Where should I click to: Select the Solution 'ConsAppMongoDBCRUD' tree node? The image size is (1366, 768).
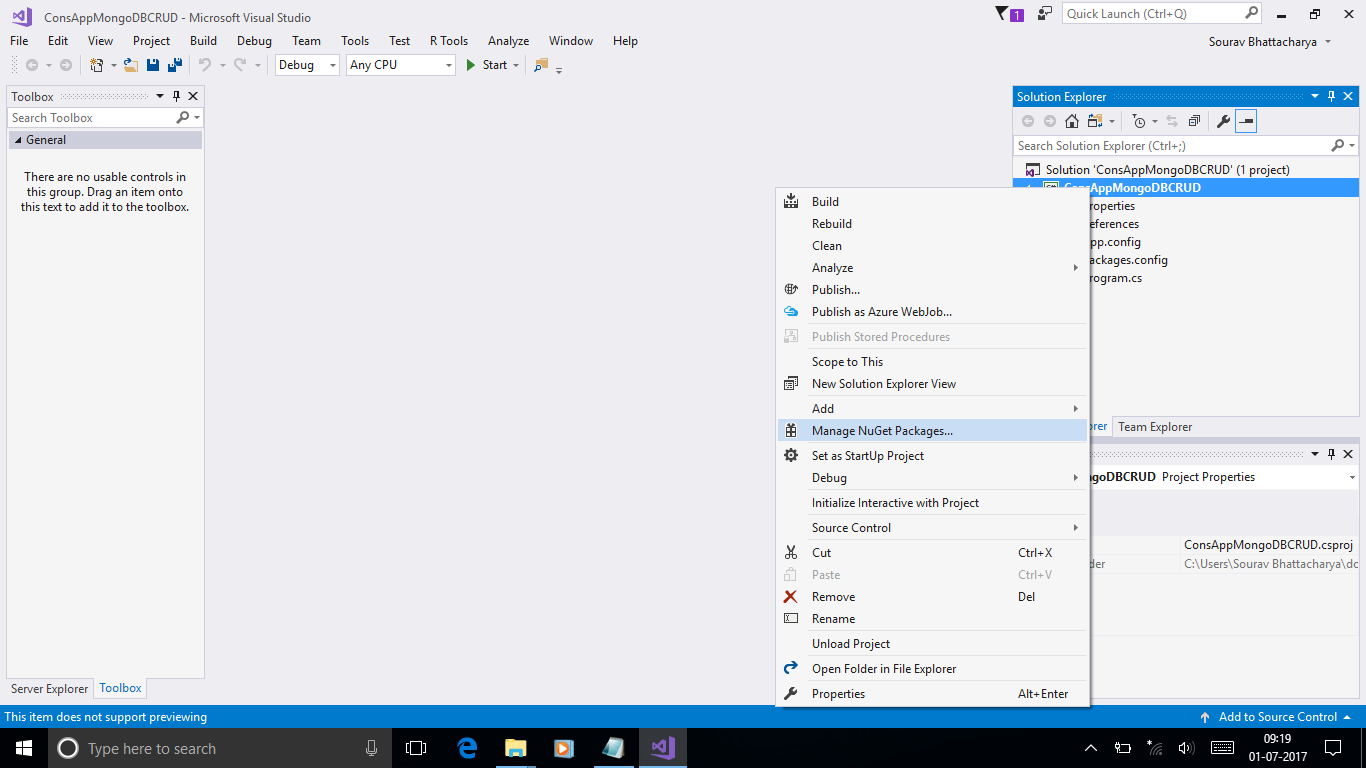coord(1167,169)
